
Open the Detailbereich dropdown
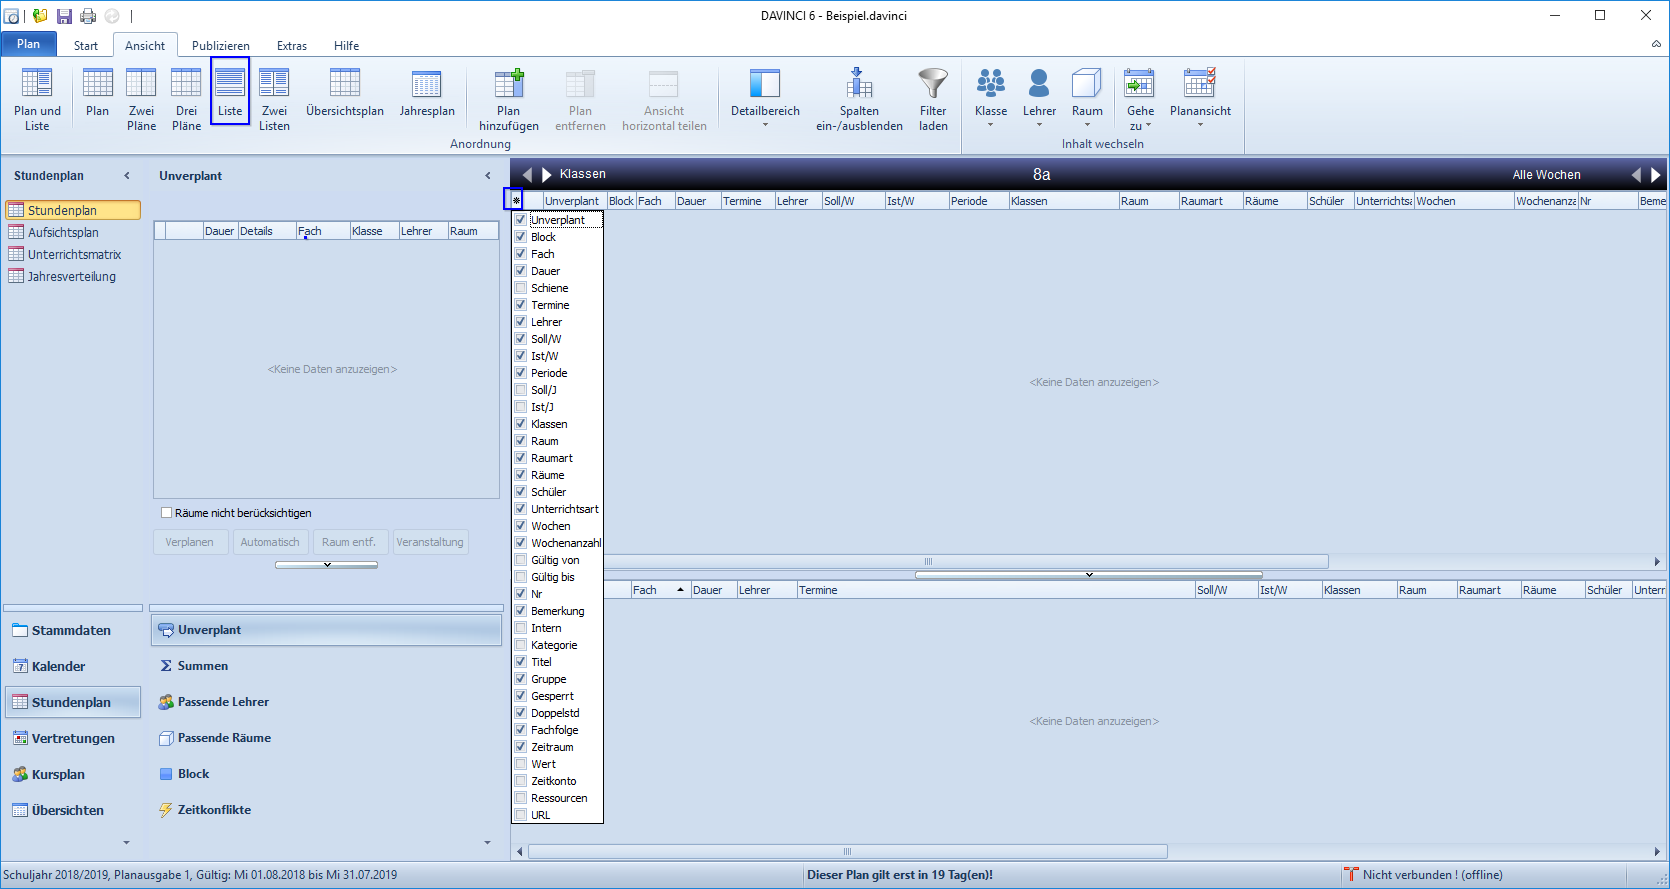click(x=765, y=99)
